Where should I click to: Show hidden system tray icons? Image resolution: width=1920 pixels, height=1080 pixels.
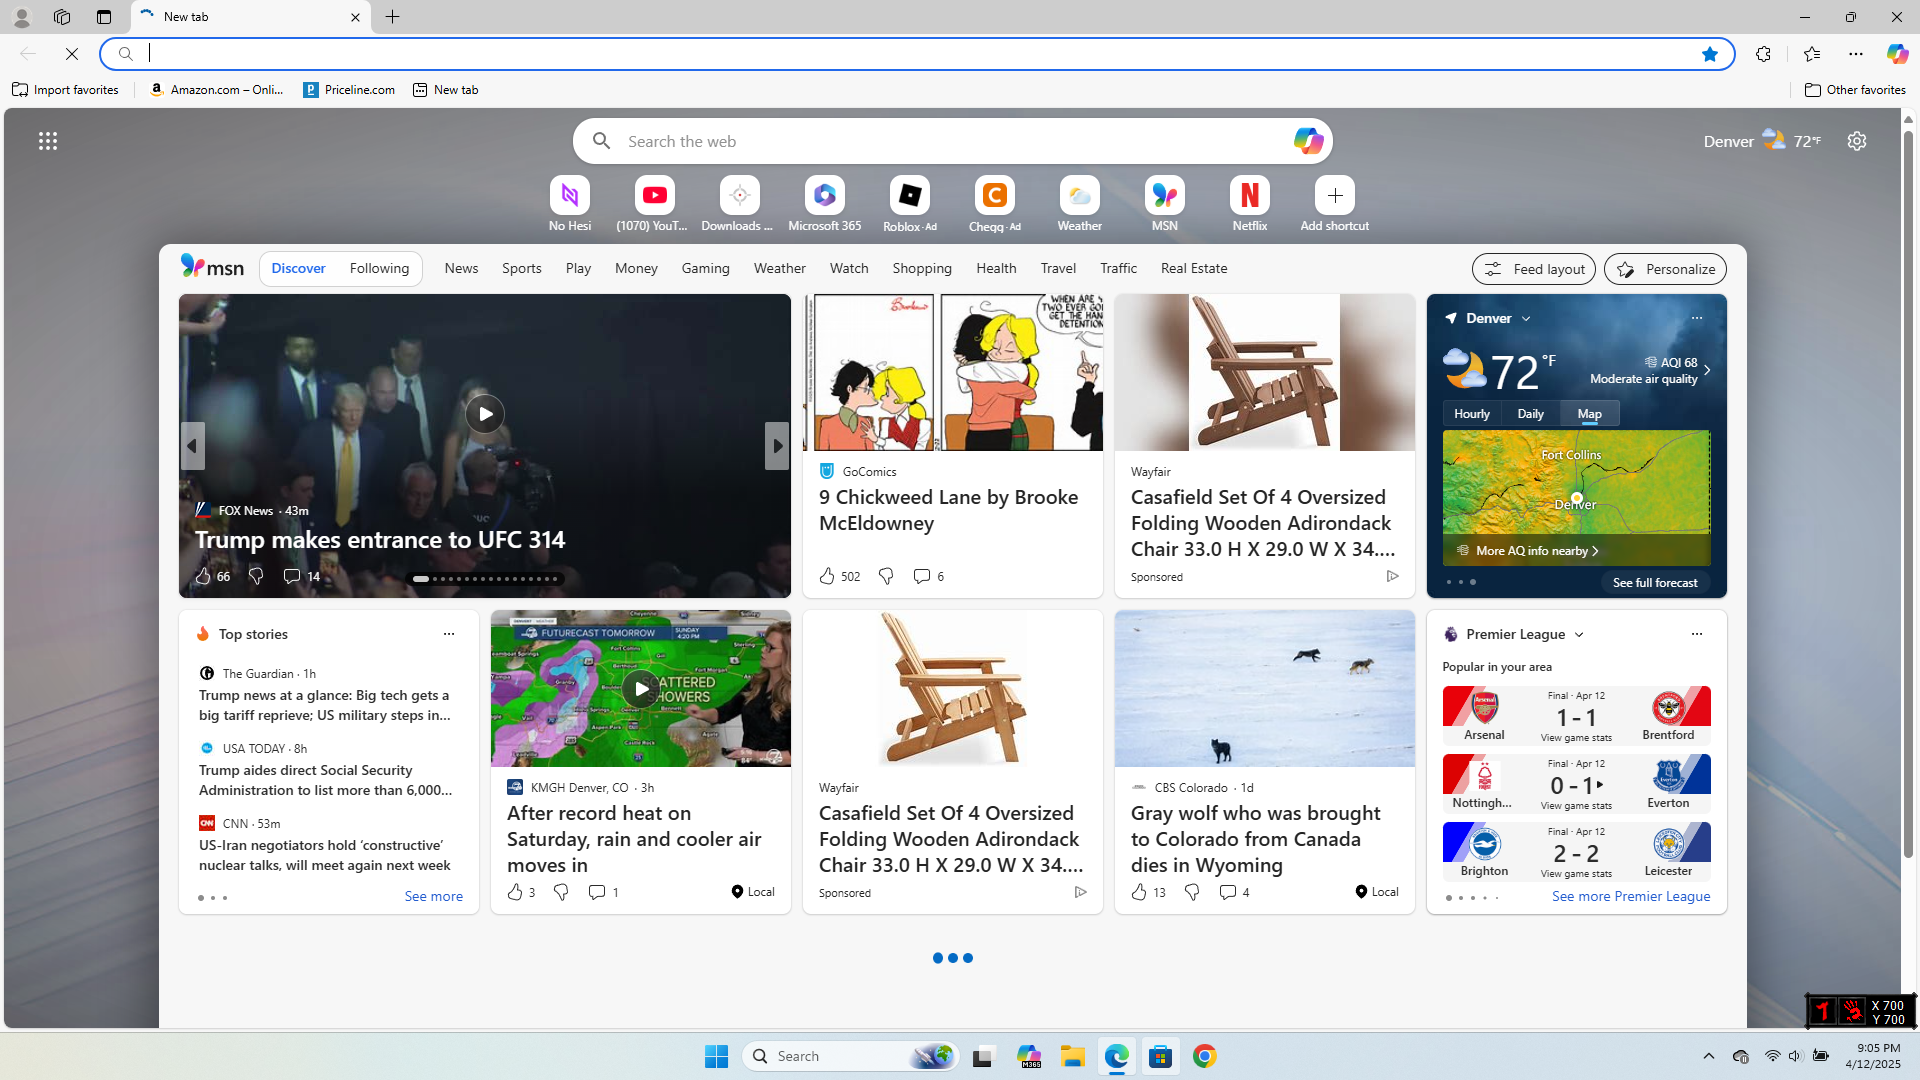[1708, 1056]
